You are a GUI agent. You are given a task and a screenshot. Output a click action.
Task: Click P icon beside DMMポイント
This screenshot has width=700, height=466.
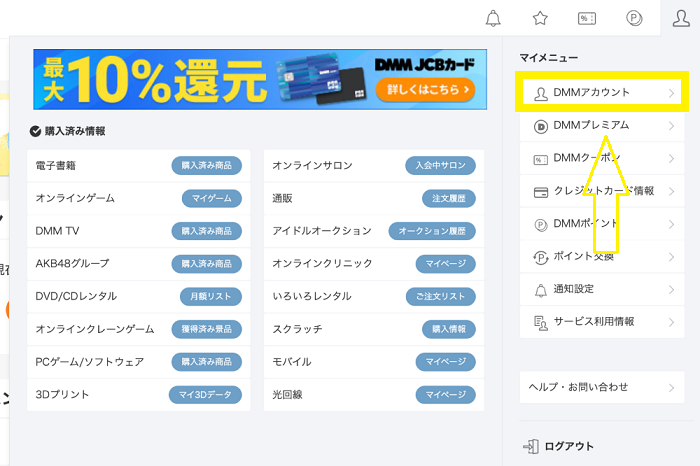(x=541, y=225)
